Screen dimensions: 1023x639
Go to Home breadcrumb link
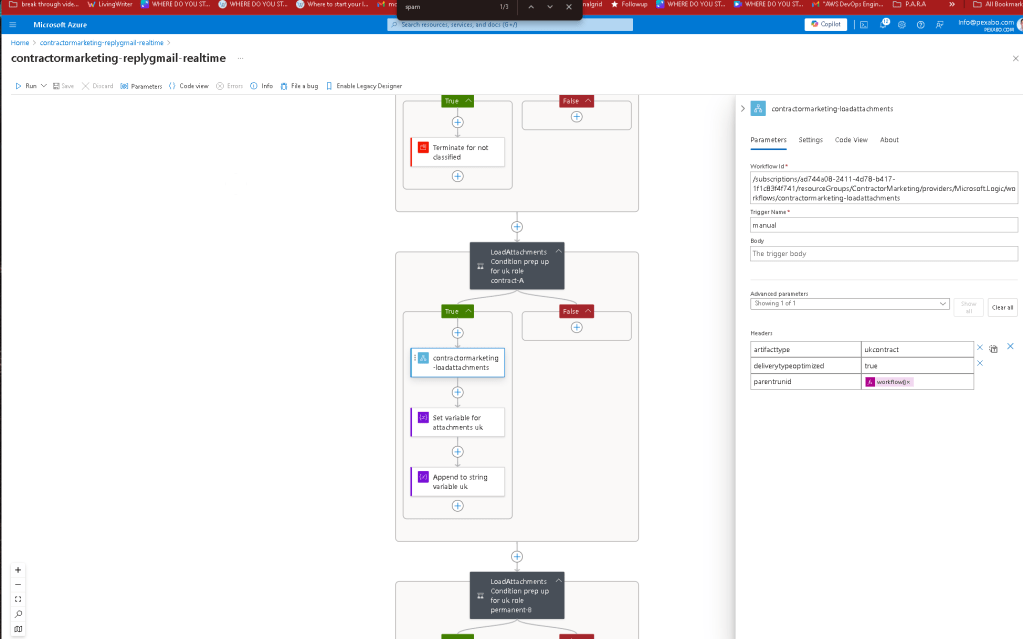(x=20, y=42)
